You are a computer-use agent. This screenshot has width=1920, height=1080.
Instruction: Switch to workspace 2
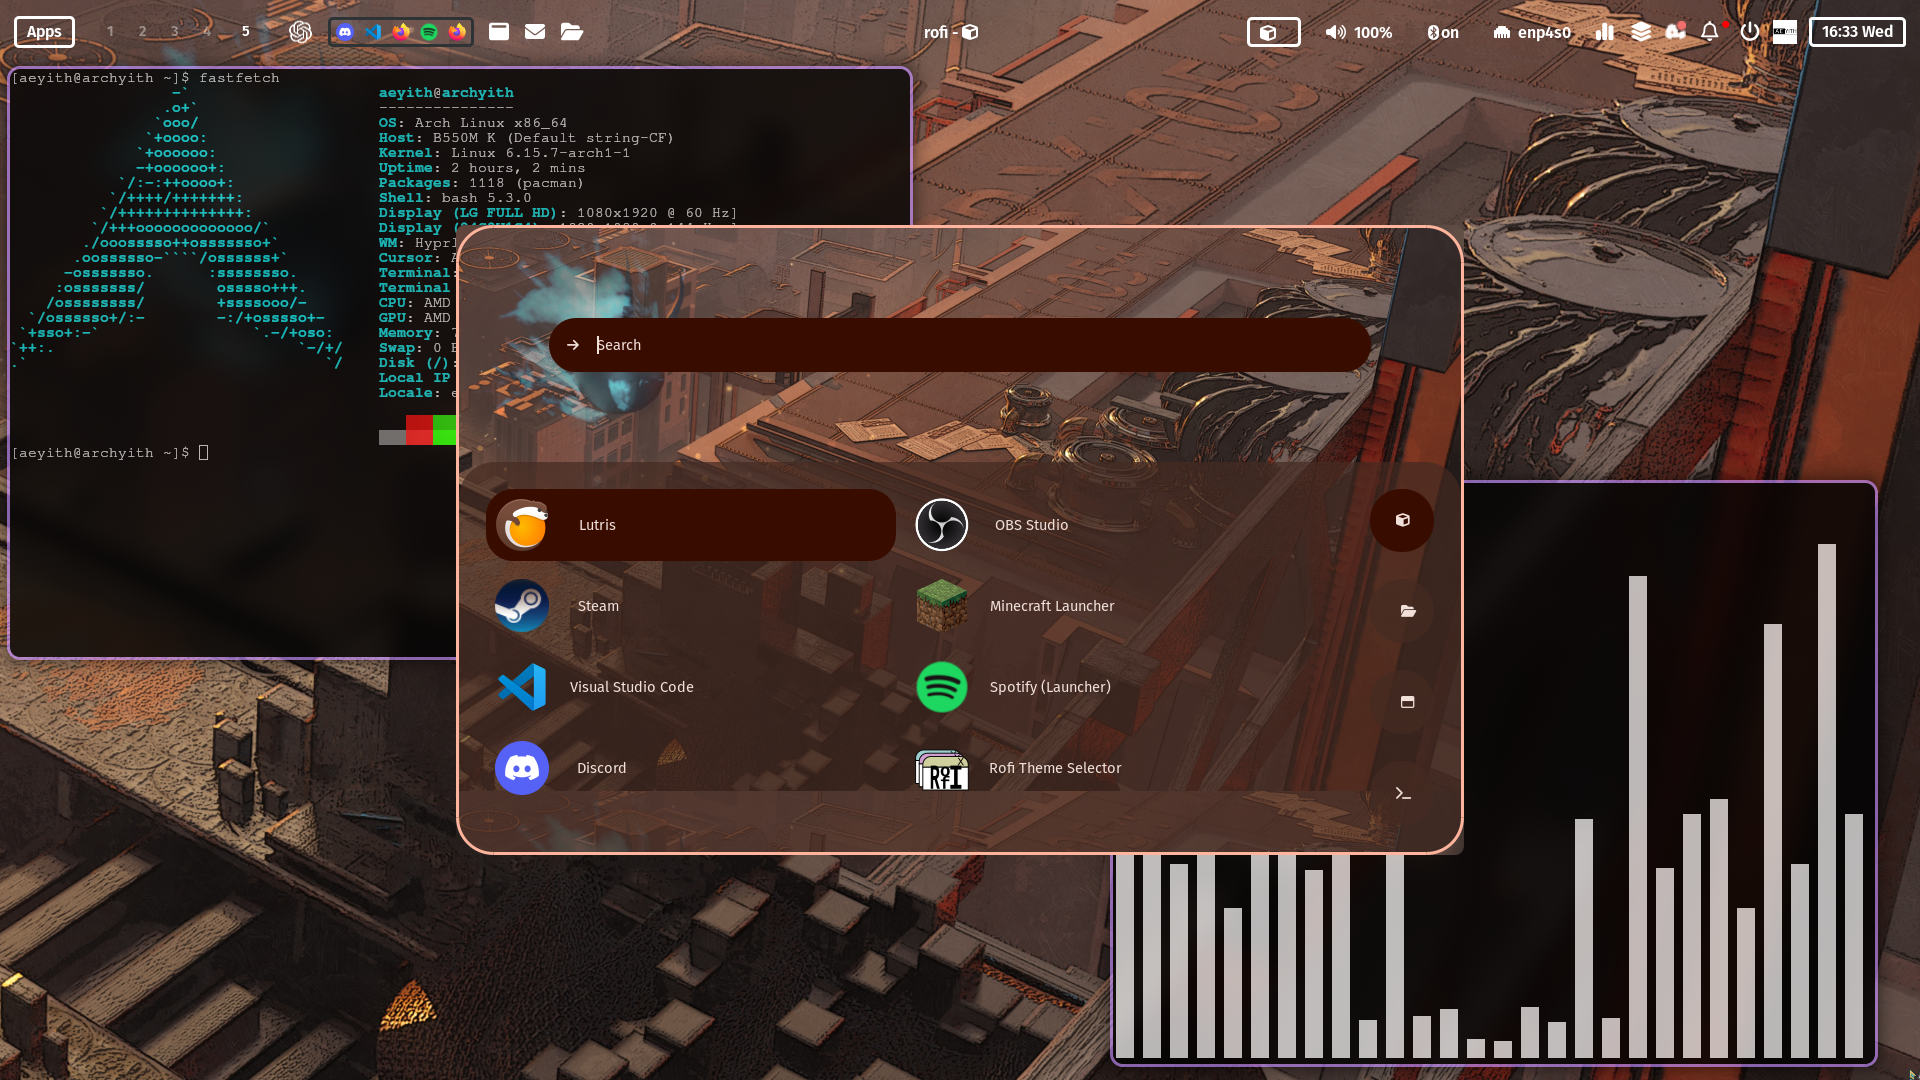[x=142, y=32]
